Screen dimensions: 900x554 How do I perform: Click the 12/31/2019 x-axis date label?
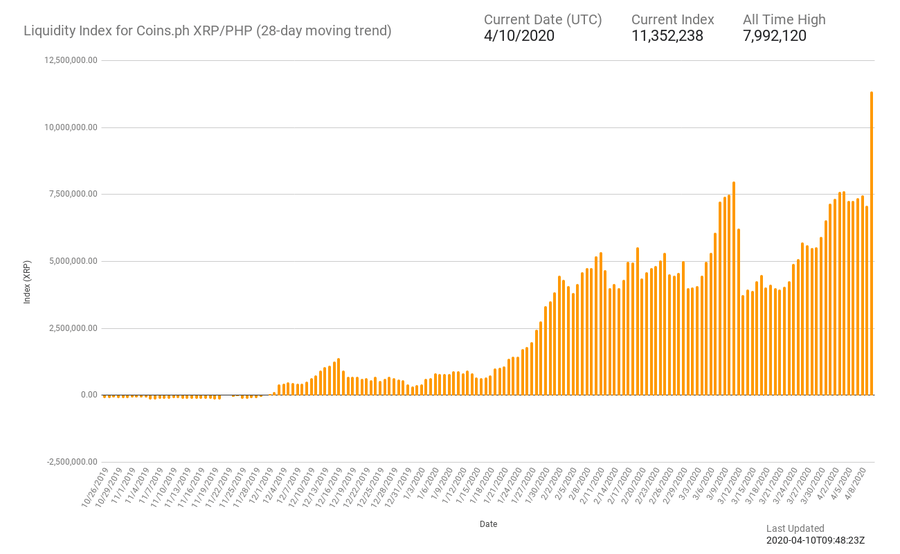pyautogui.click(x=399, y=487)
